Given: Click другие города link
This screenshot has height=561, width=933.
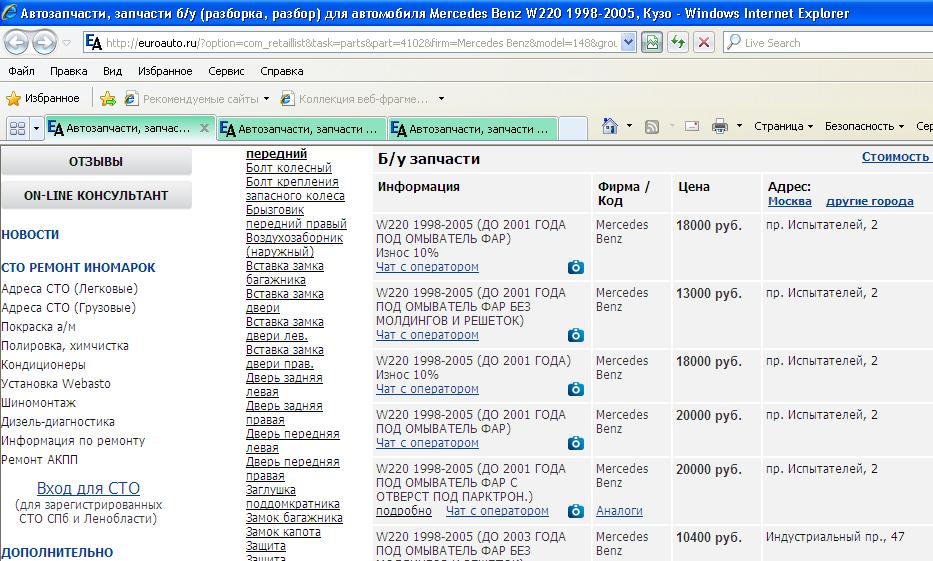Looking at the screenshot, I should [869, 201].
